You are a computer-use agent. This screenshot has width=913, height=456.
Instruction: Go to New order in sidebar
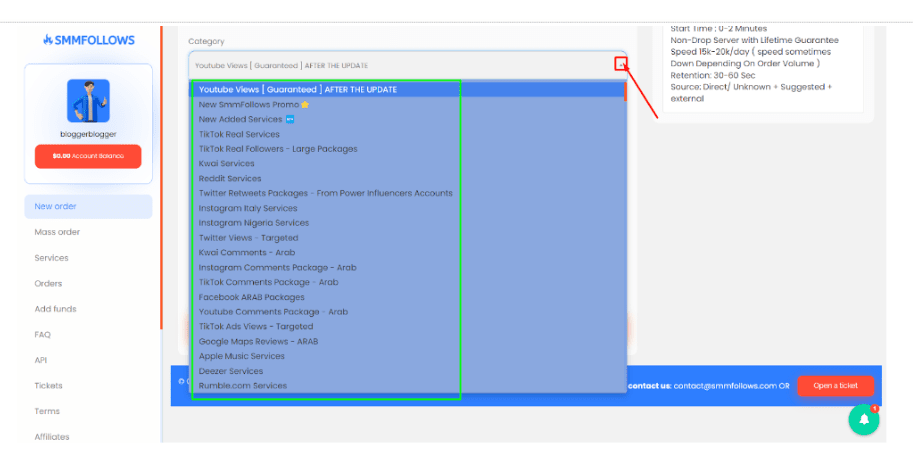[89, 206]
